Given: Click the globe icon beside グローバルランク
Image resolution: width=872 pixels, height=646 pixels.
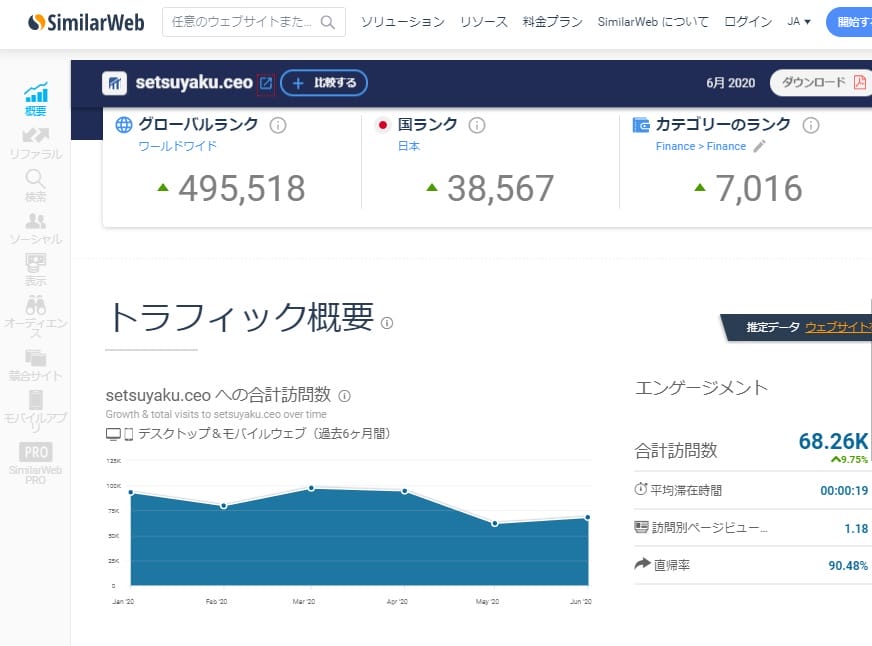Looking at the screenshot, I should (x=123, y=125).
